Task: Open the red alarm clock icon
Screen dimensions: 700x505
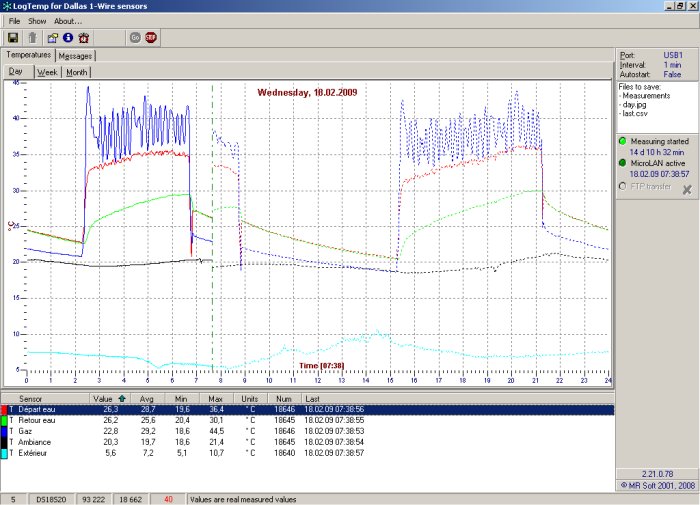Action: pos(83,37)
